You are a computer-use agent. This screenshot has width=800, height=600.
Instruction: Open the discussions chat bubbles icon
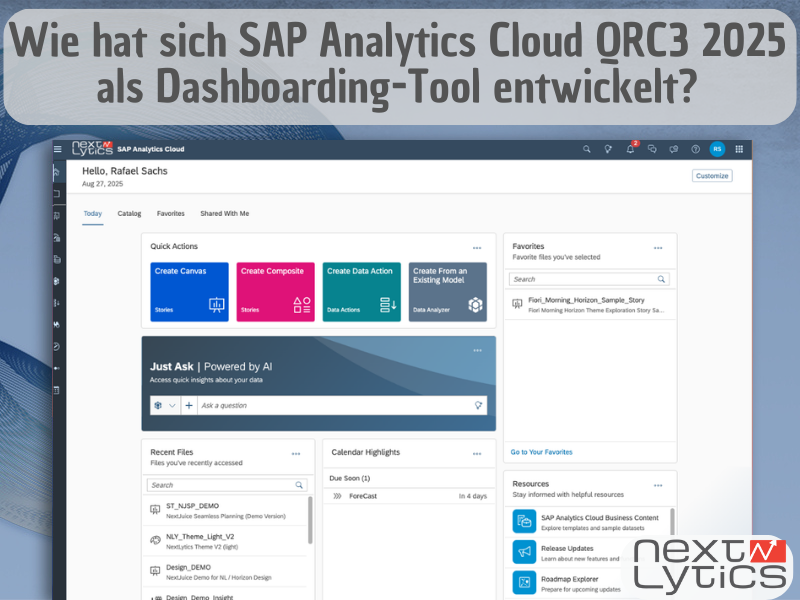click(652, 149)
